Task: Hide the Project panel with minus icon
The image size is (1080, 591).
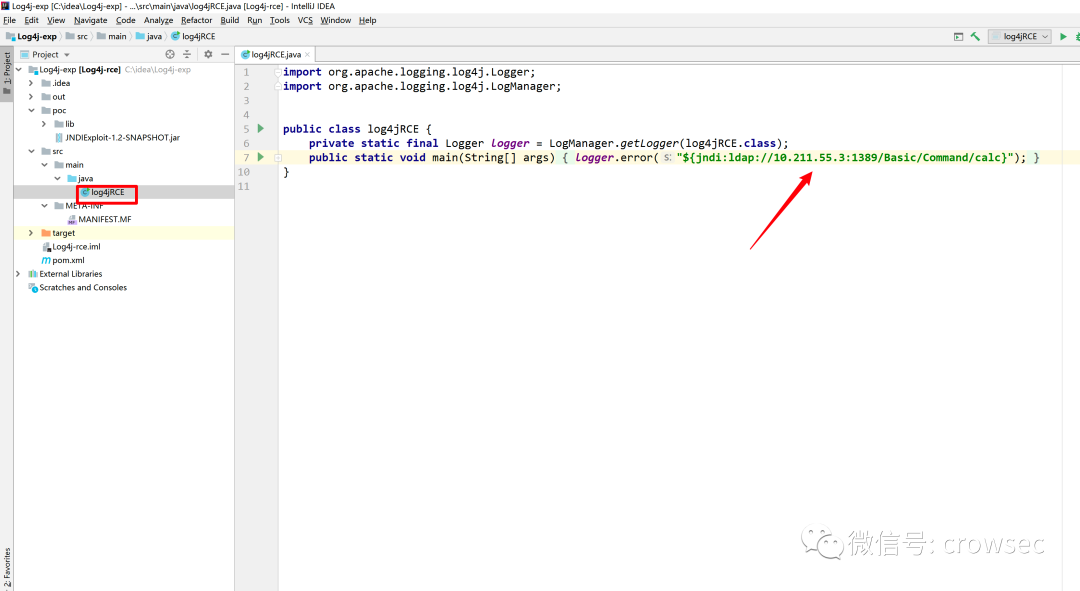Action: (225, 54)
